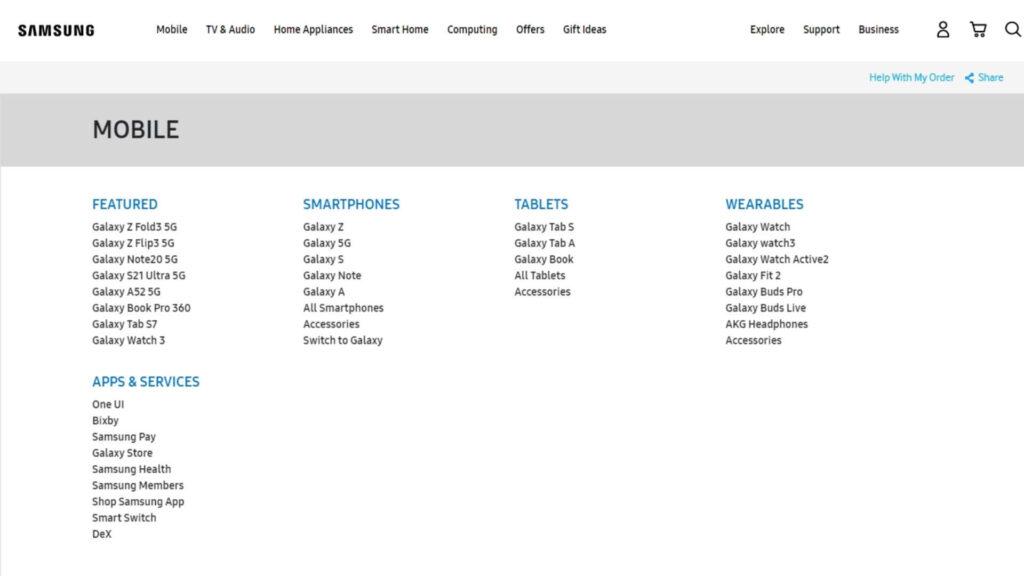Open Galaxy Watch under Wearables

pyautogui.click(x=758, y=227)
